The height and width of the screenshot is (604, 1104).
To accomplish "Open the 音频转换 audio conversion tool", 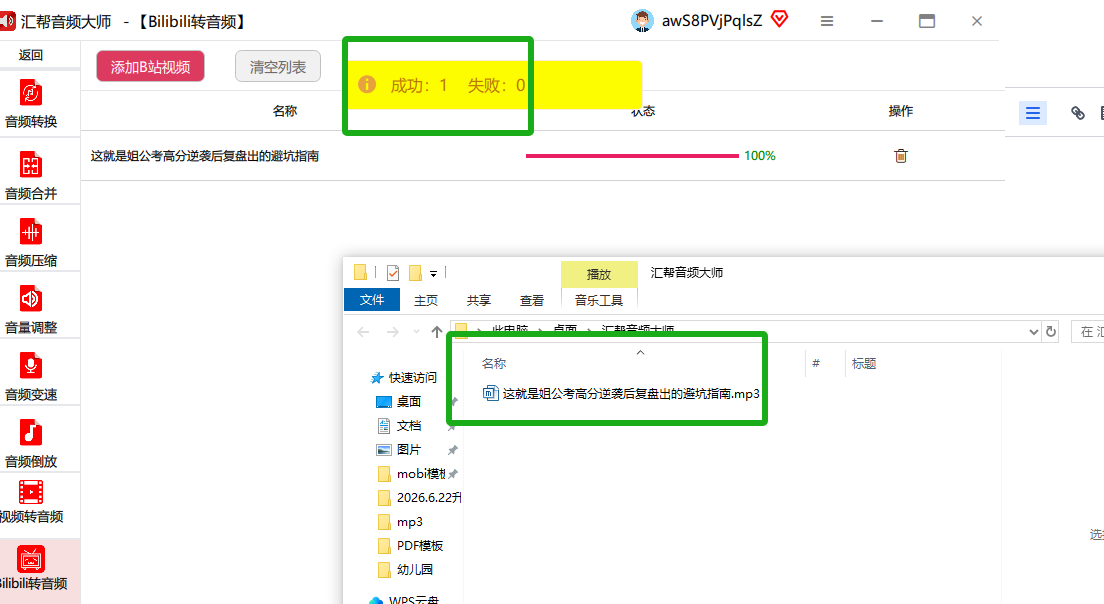I will 31,104.
